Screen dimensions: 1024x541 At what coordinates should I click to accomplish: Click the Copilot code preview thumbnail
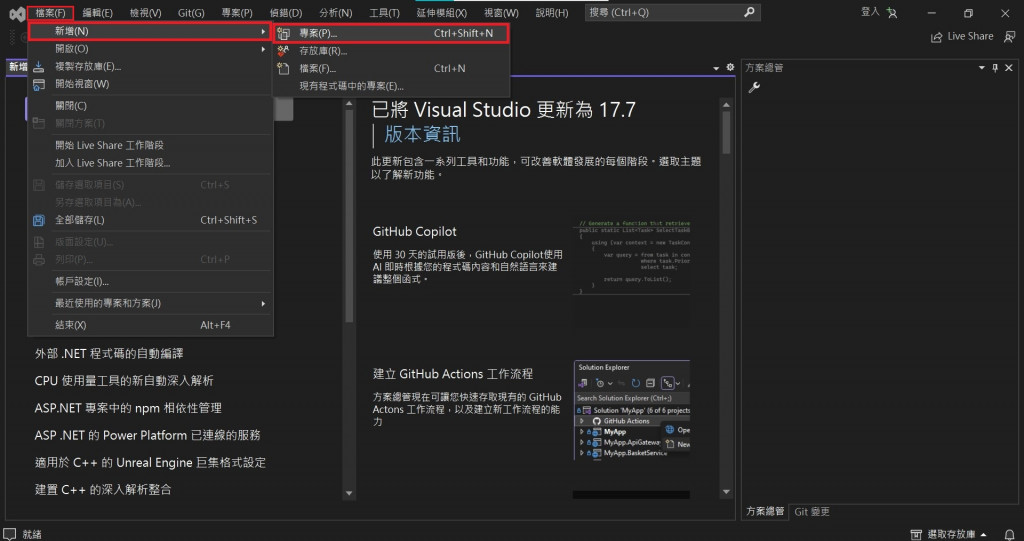[x=632, y=257]
